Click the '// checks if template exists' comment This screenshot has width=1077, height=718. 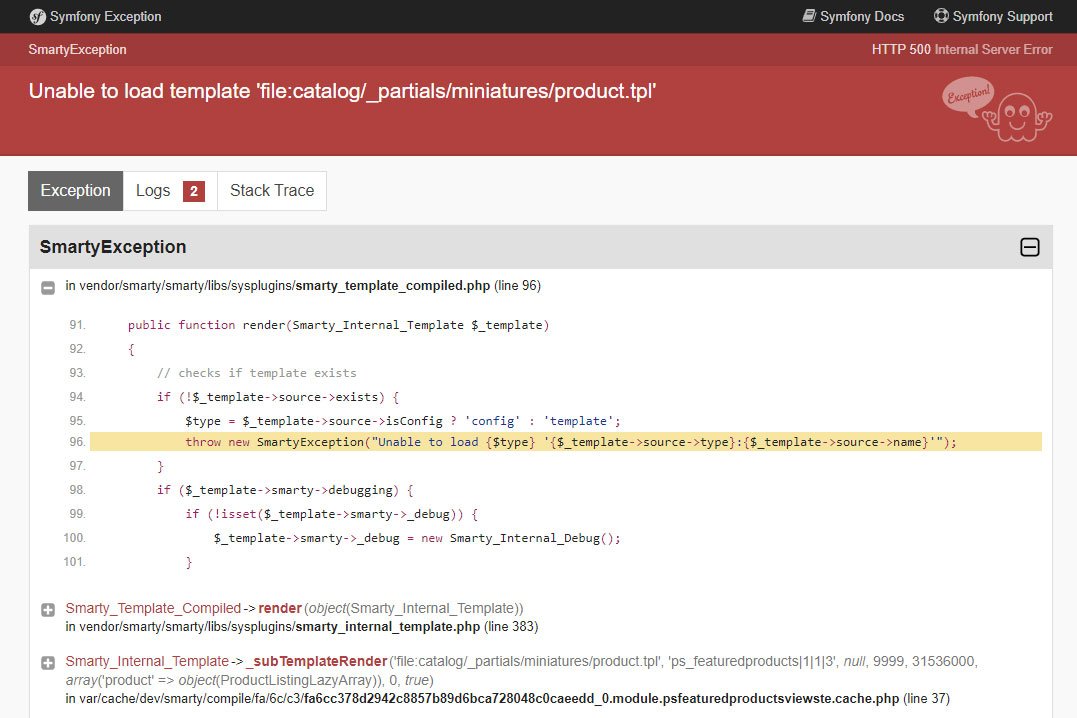click(257, 373)
